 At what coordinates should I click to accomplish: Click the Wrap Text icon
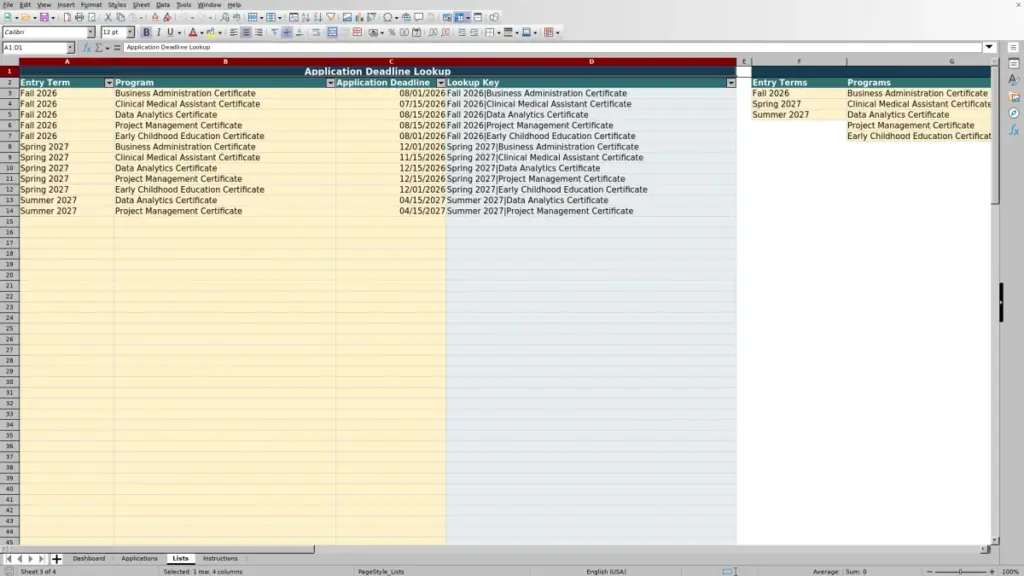pyautogui.click(x=316, y=32)
